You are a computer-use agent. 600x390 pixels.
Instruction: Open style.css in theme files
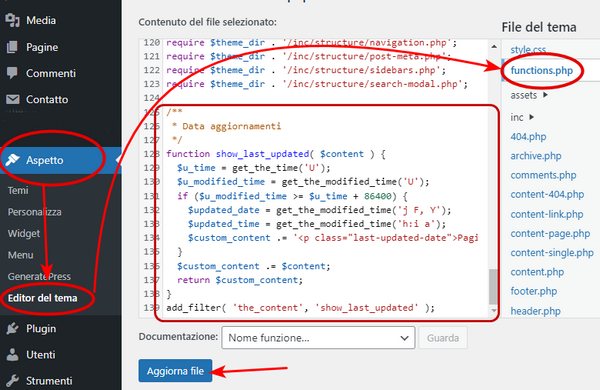coord(528,49)
